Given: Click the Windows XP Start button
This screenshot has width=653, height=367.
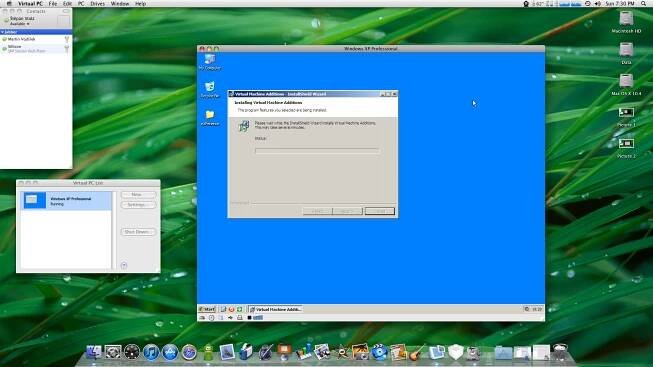Looking at the screenshot, I should coord(207,309).
